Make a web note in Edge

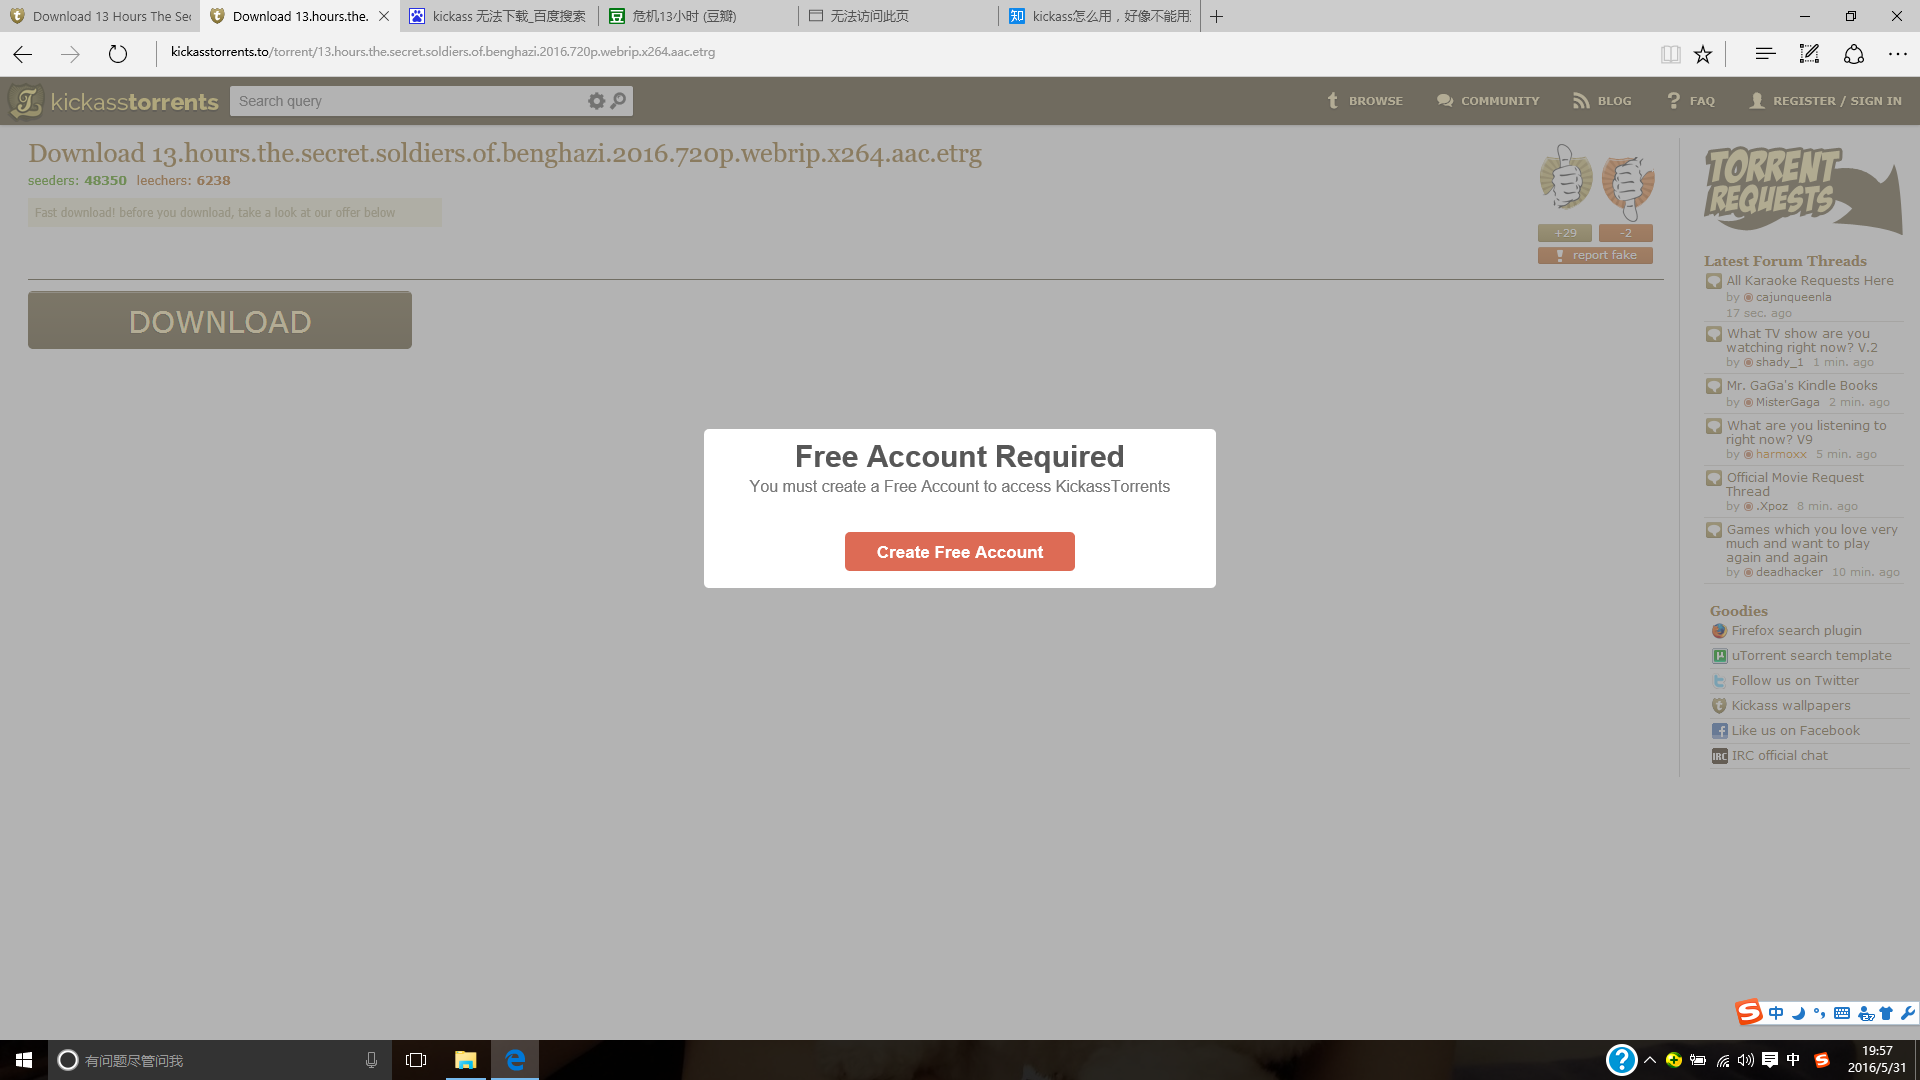[1809, 54]
